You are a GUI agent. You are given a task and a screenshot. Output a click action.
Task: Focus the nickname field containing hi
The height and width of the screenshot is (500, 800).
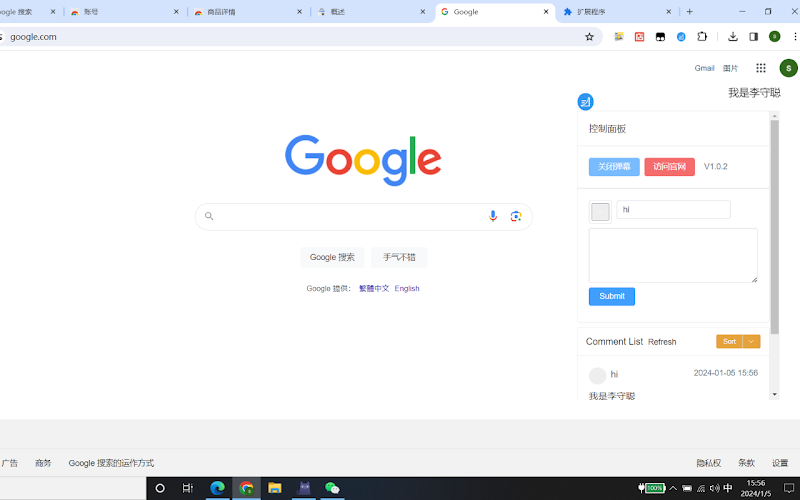[673, 210]
